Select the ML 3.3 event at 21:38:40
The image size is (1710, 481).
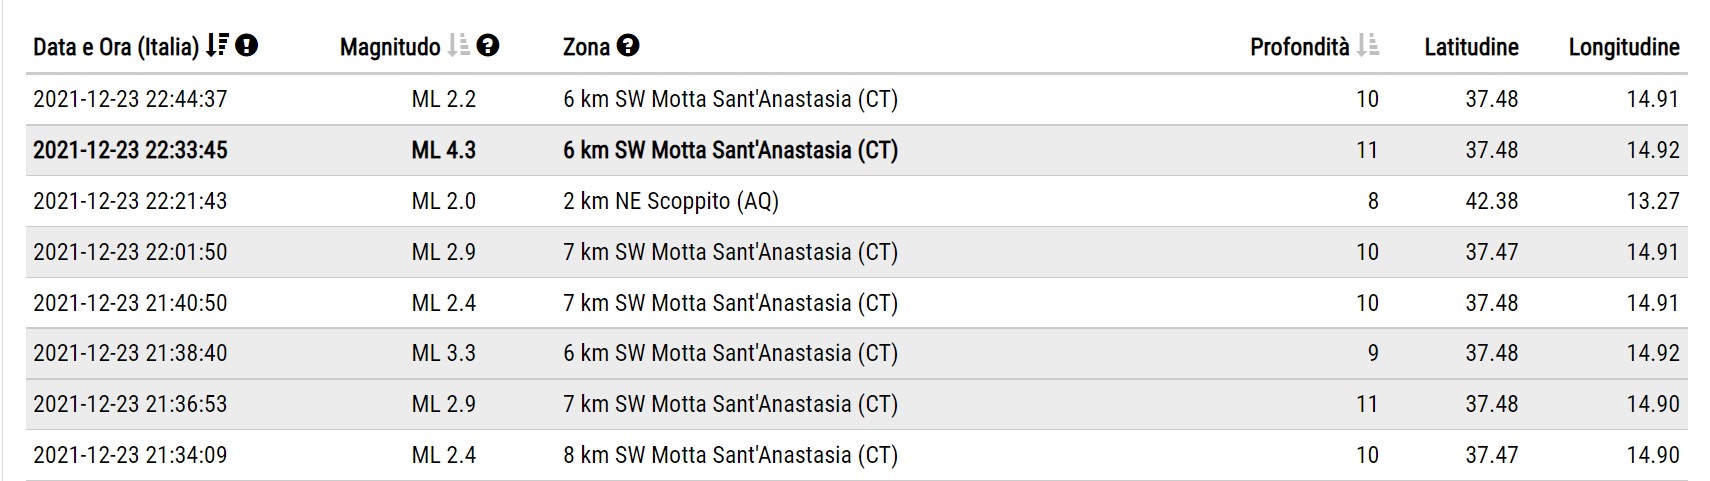[857, 353]
